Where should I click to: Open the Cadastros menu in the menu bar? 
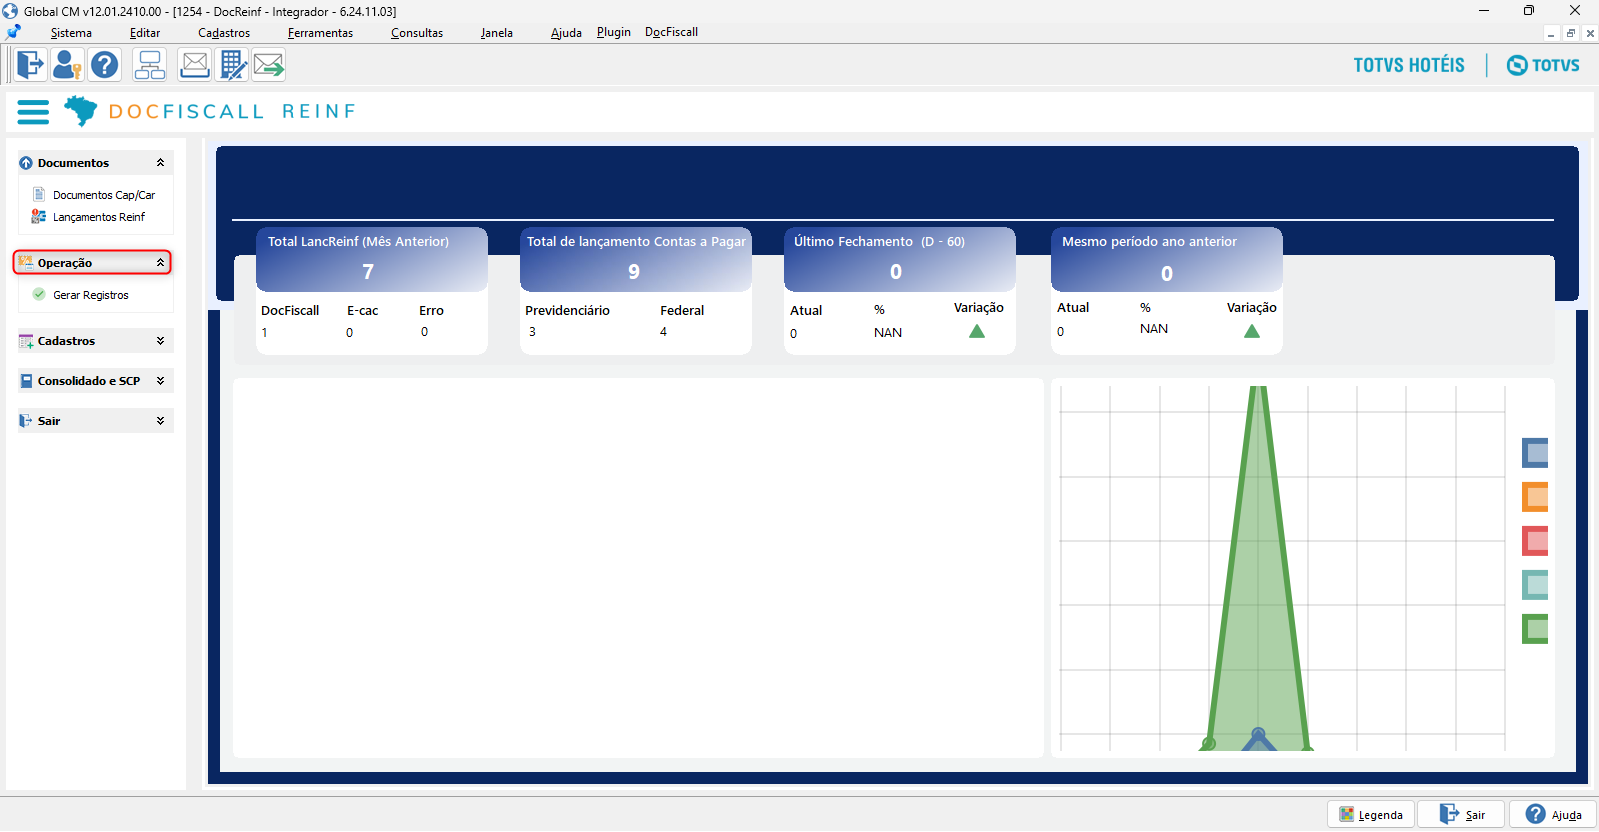(x=224, y=33)
